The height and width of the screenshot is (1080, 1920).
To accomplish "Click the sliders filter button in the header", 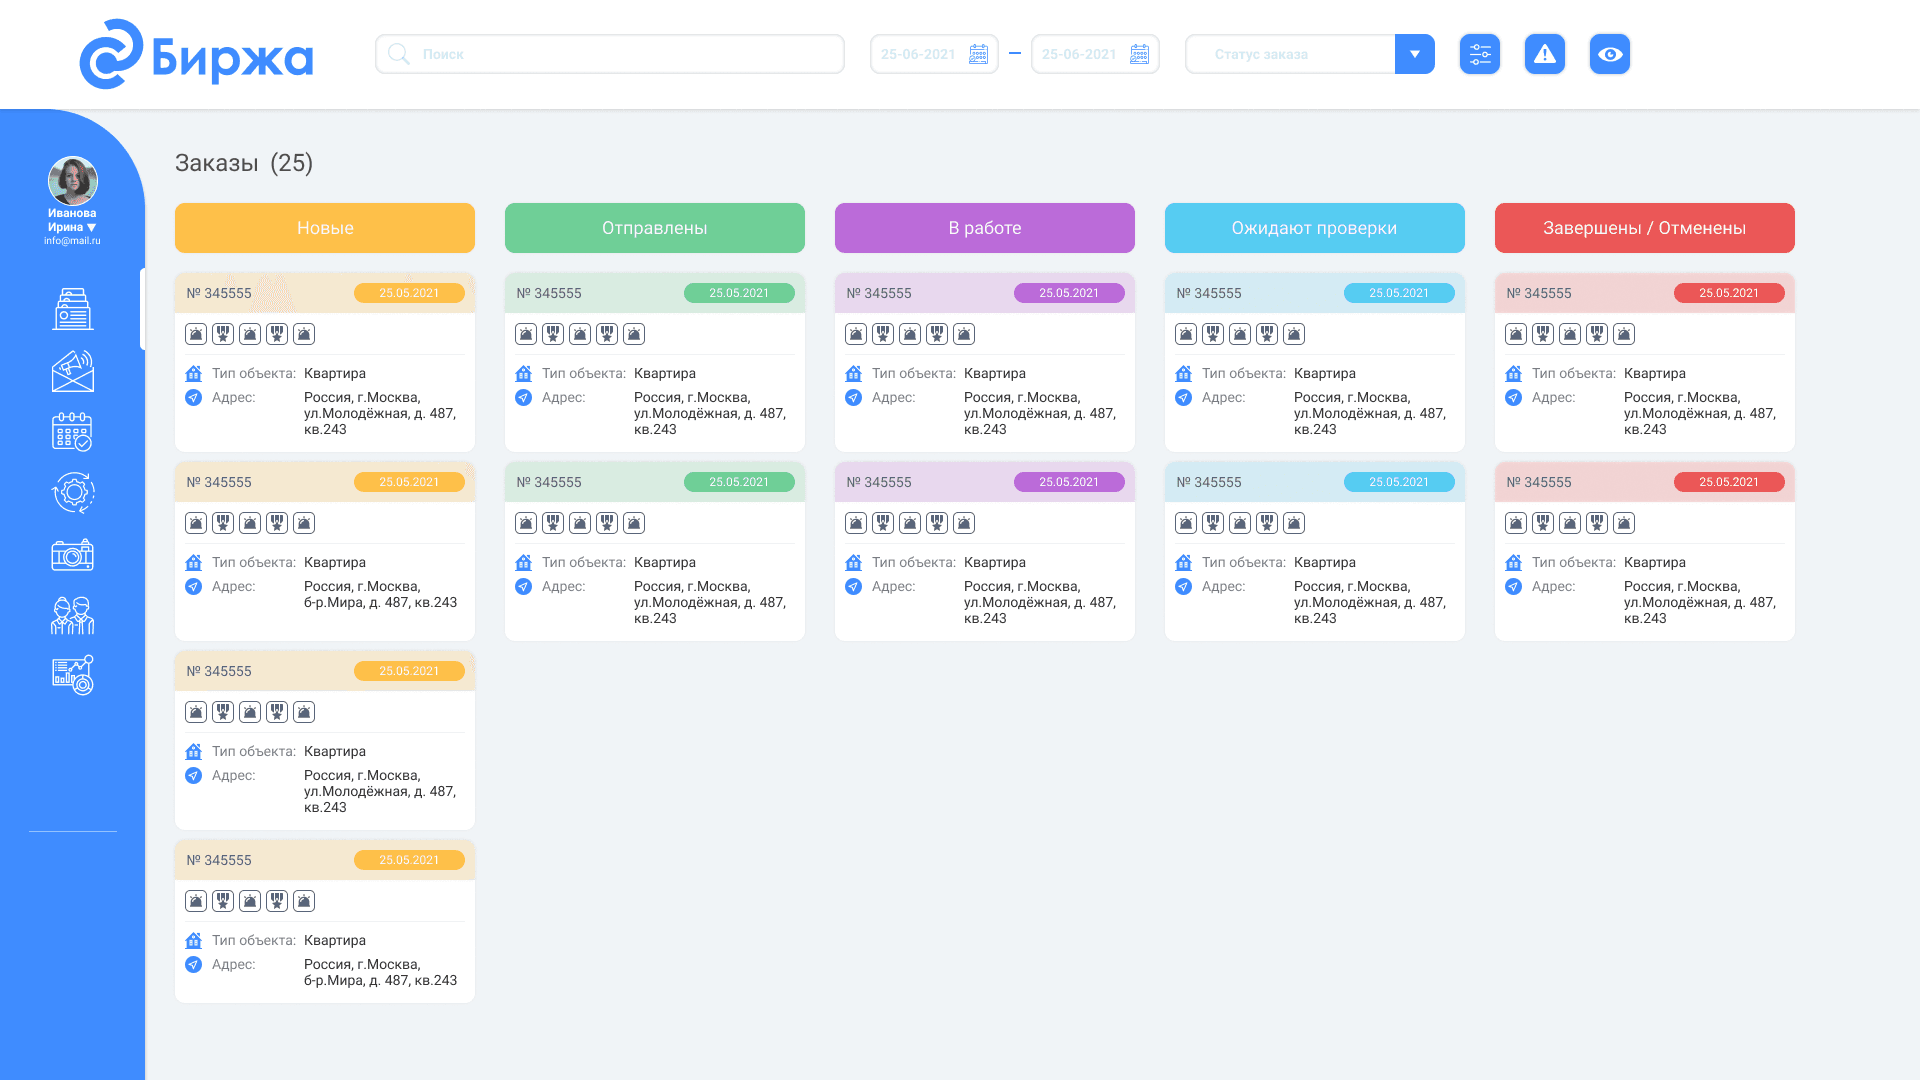I will point(1480,54).
